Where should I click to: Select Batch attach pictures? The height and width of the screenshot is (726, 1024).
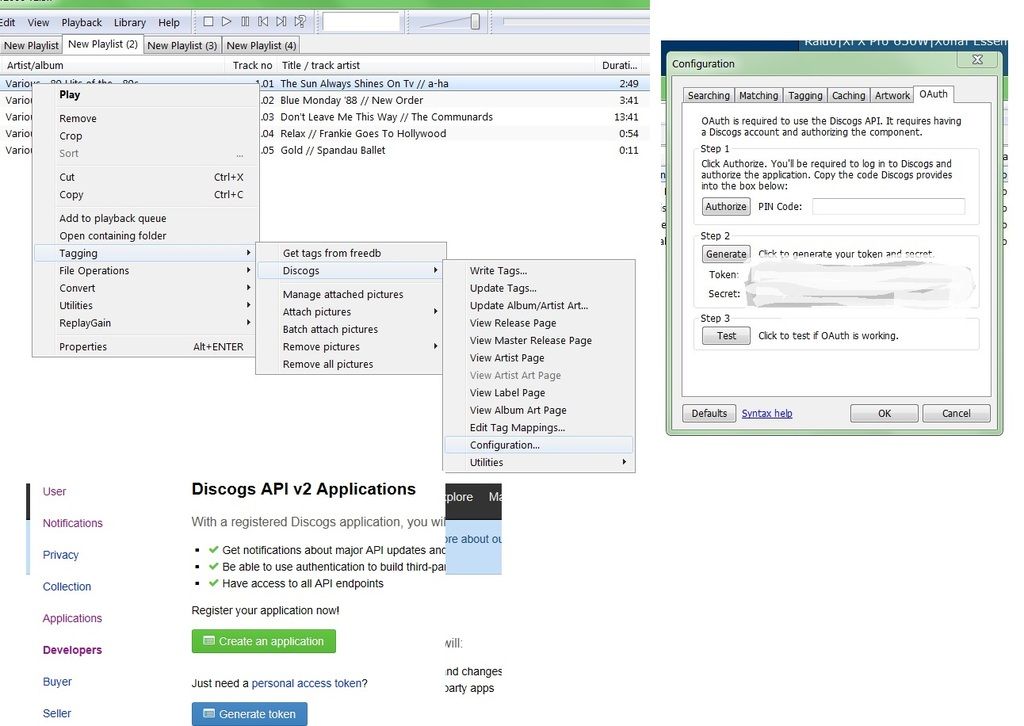coord(351,329)
